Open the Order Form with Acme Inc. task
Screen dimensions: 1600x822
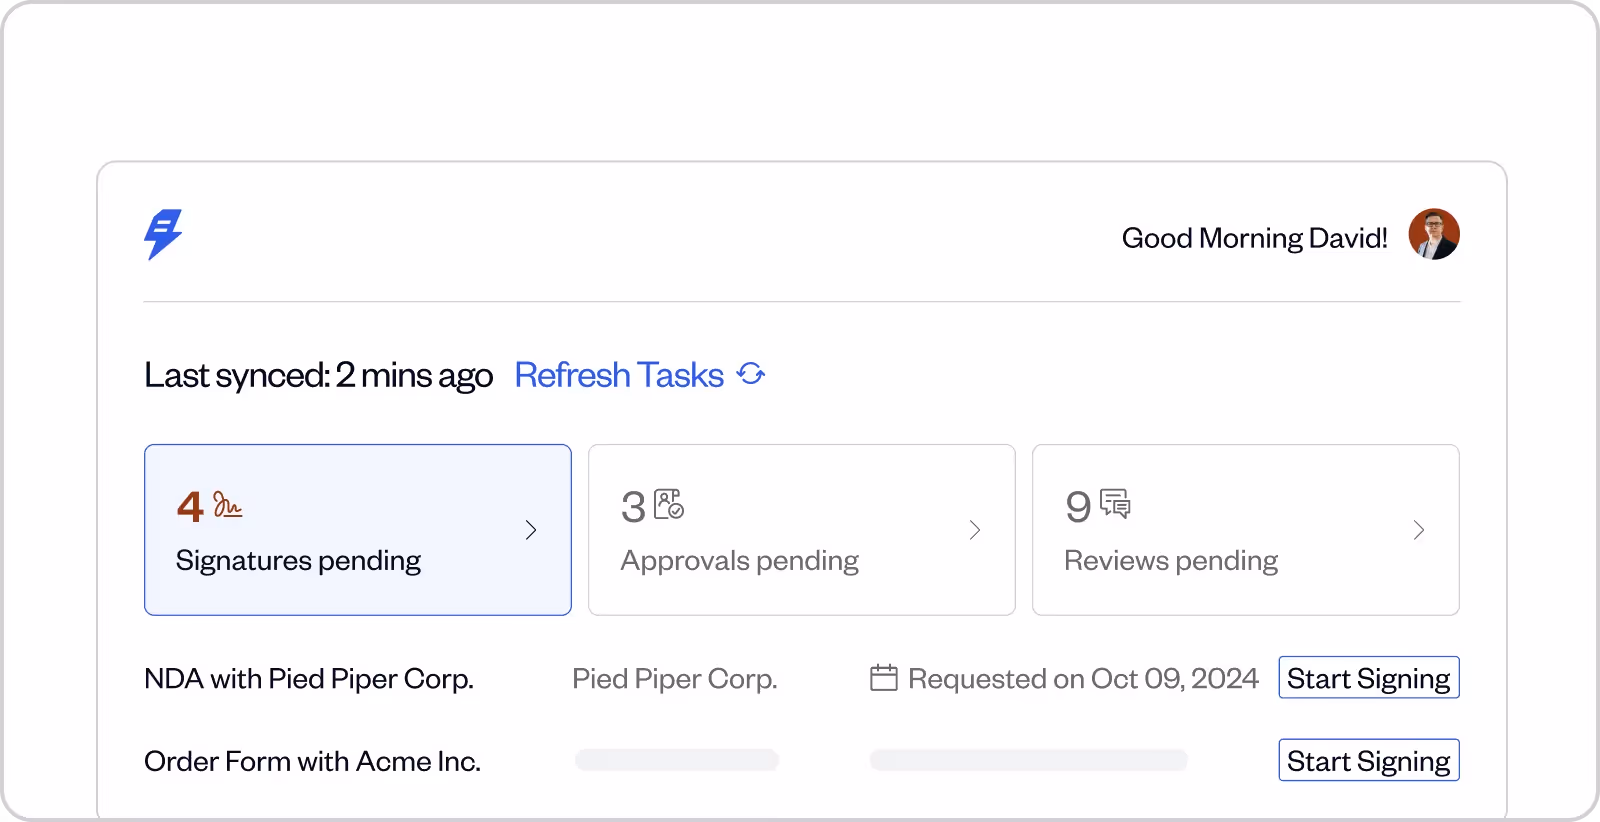[x=312, y=761]
